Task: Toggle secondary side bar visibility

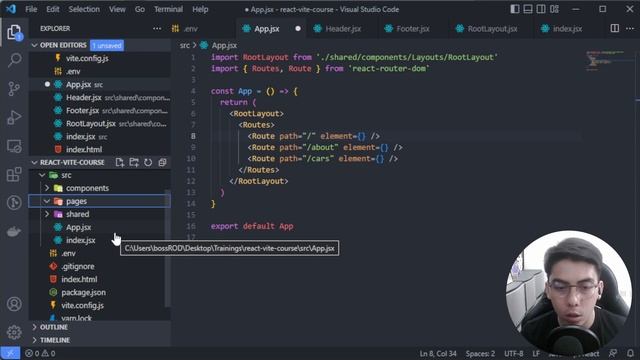Action: (x=541, y=9)
